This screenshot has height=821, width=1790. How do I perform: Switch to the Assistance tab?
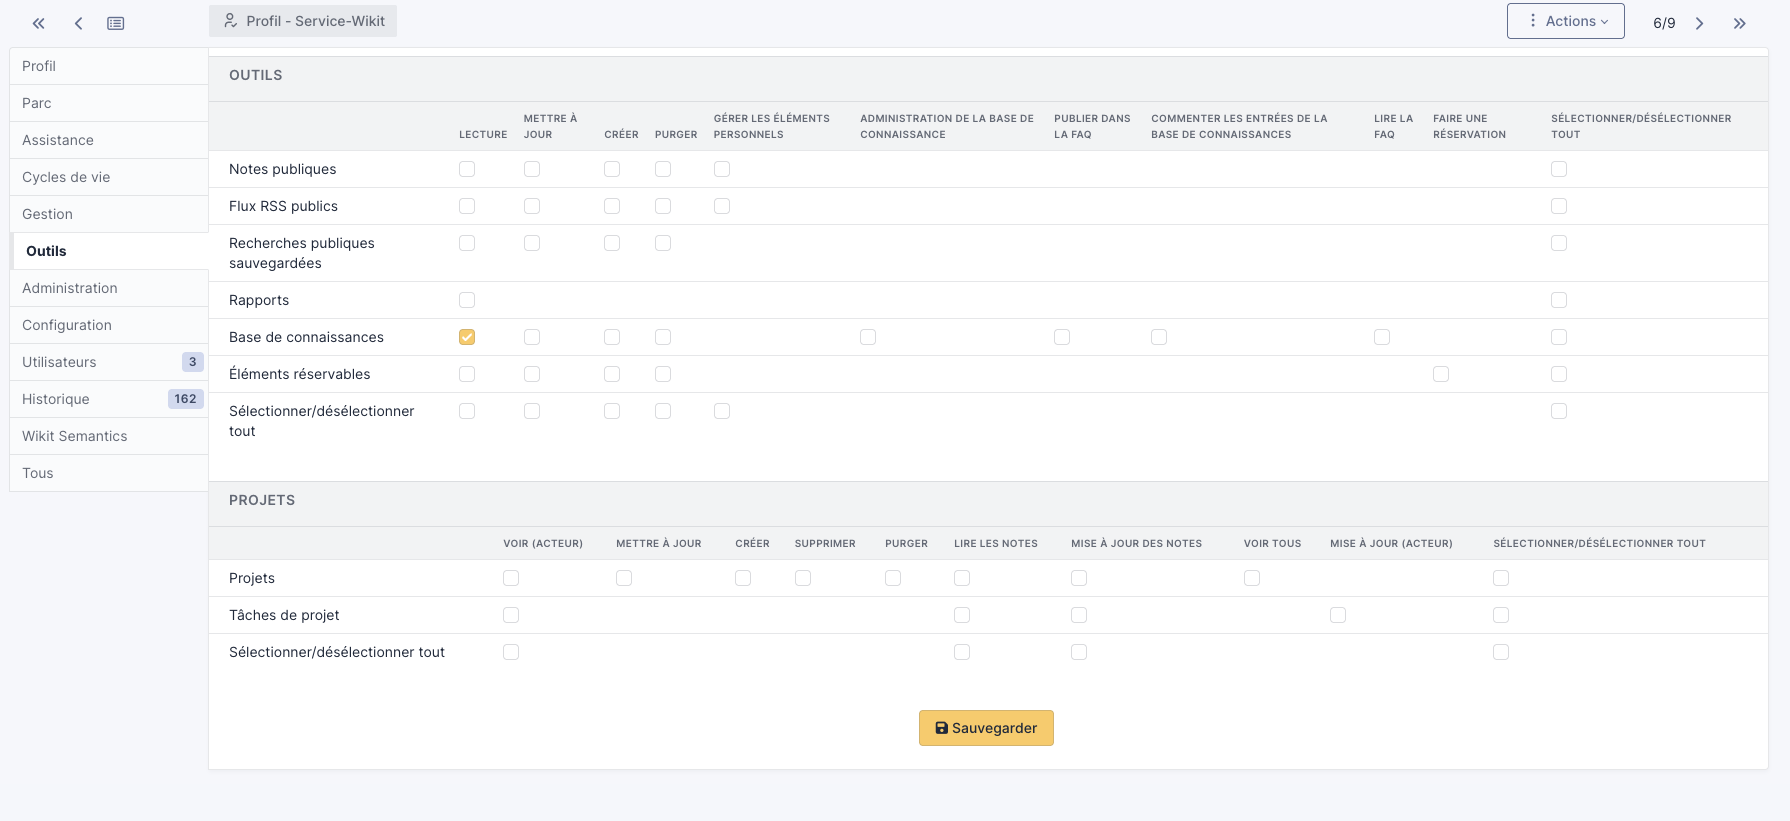click(58, 140)
